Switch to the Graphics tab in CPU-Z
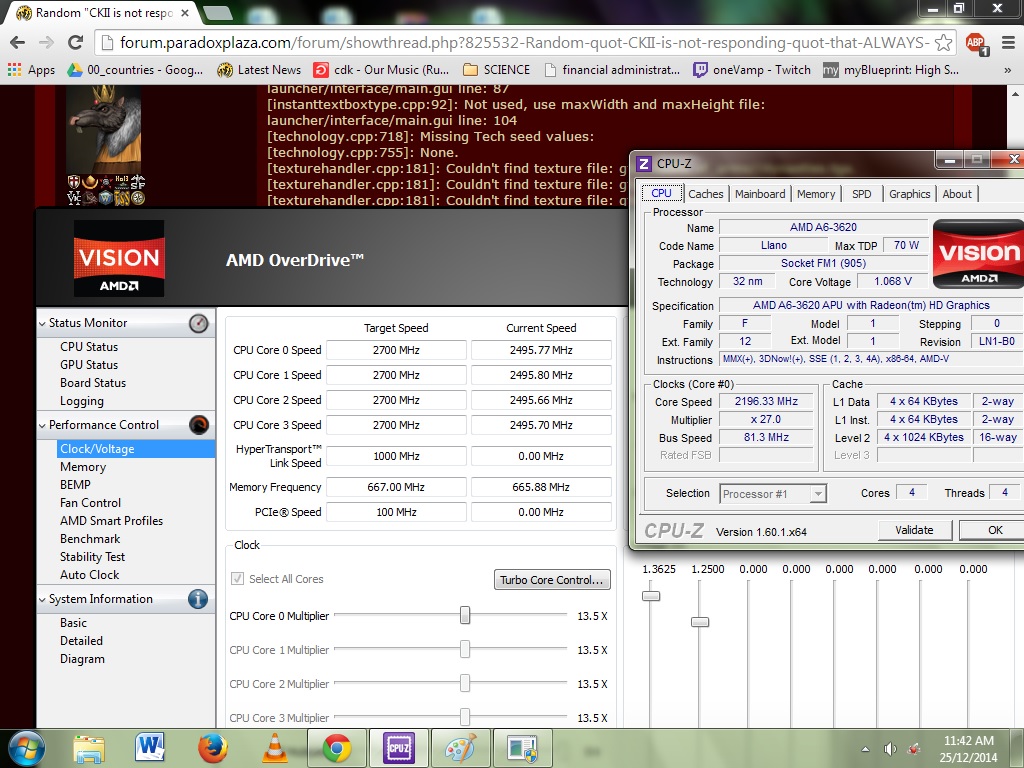1024x768 pixels. pos(909,194)
